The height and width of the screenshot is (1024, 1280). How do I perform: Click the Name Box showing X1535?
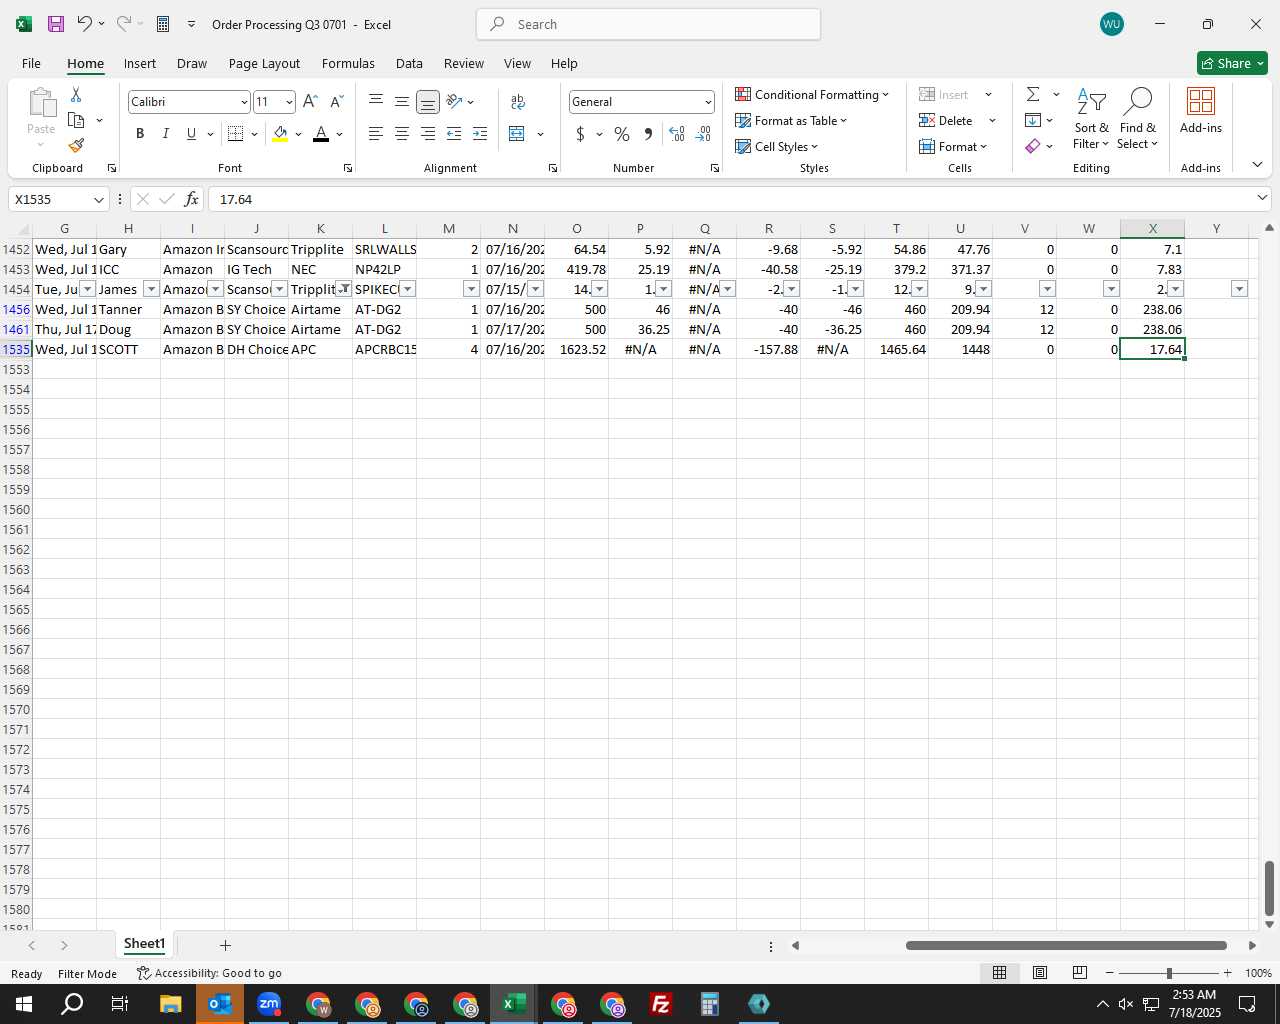(59, 199)
